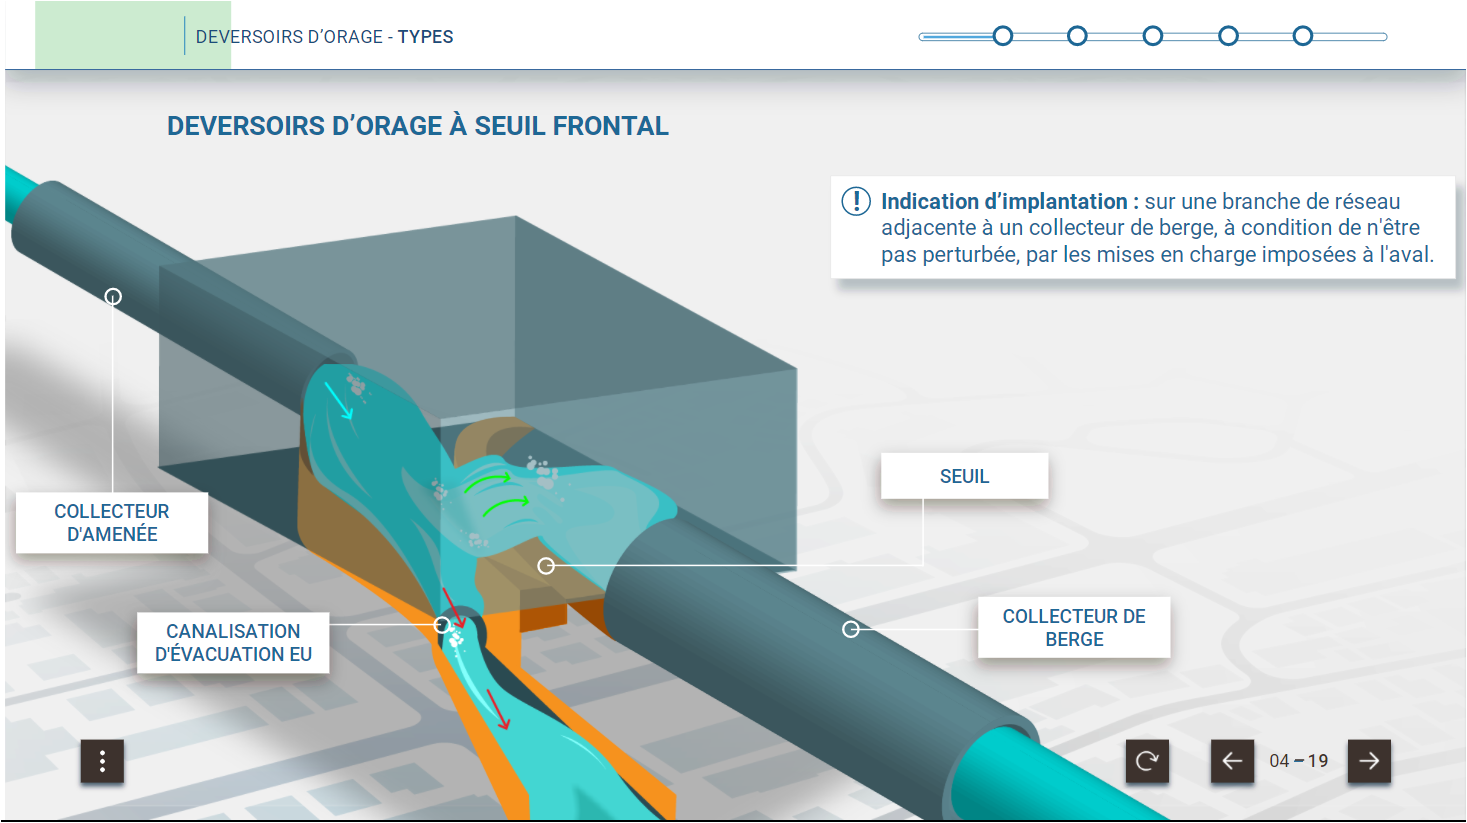This screenshot has height=823, width=1467.
Task: Advance to next slide with right arrow
Action: click(x=1369, y=762)
